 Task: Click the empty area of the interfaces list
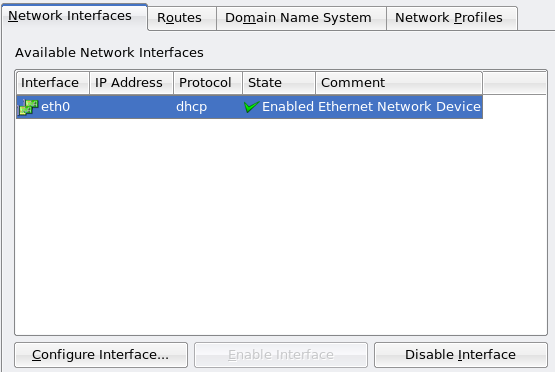point(281,227)
